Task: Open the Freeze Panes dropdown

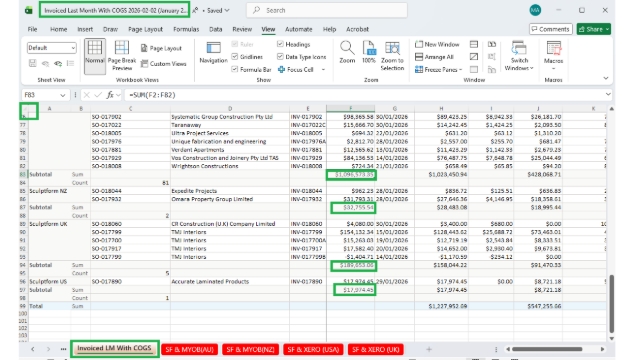Action: point(439,70)
